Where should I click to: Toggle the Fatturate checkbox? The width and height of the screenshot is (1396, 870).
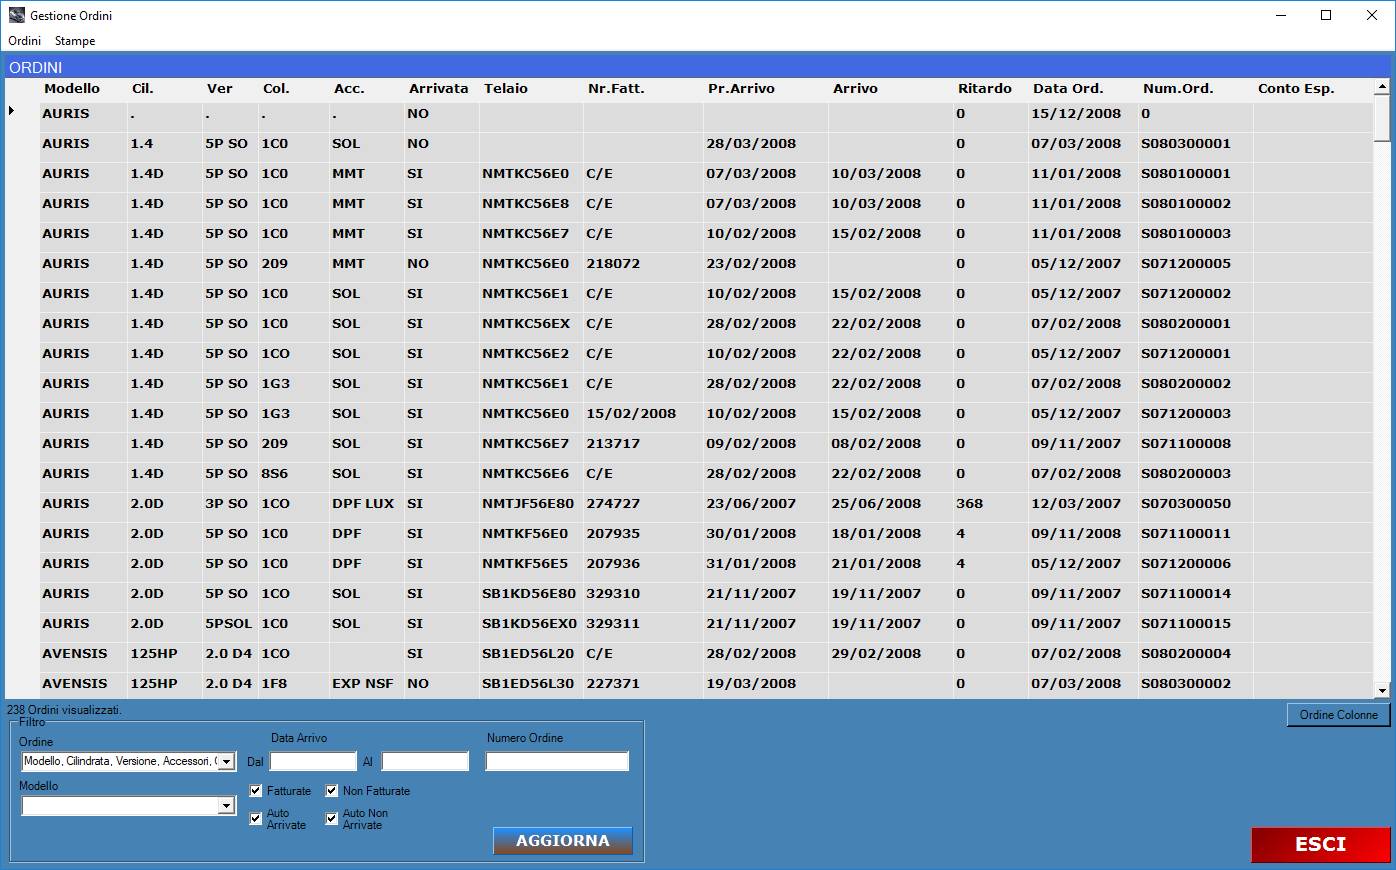[256, 791]
